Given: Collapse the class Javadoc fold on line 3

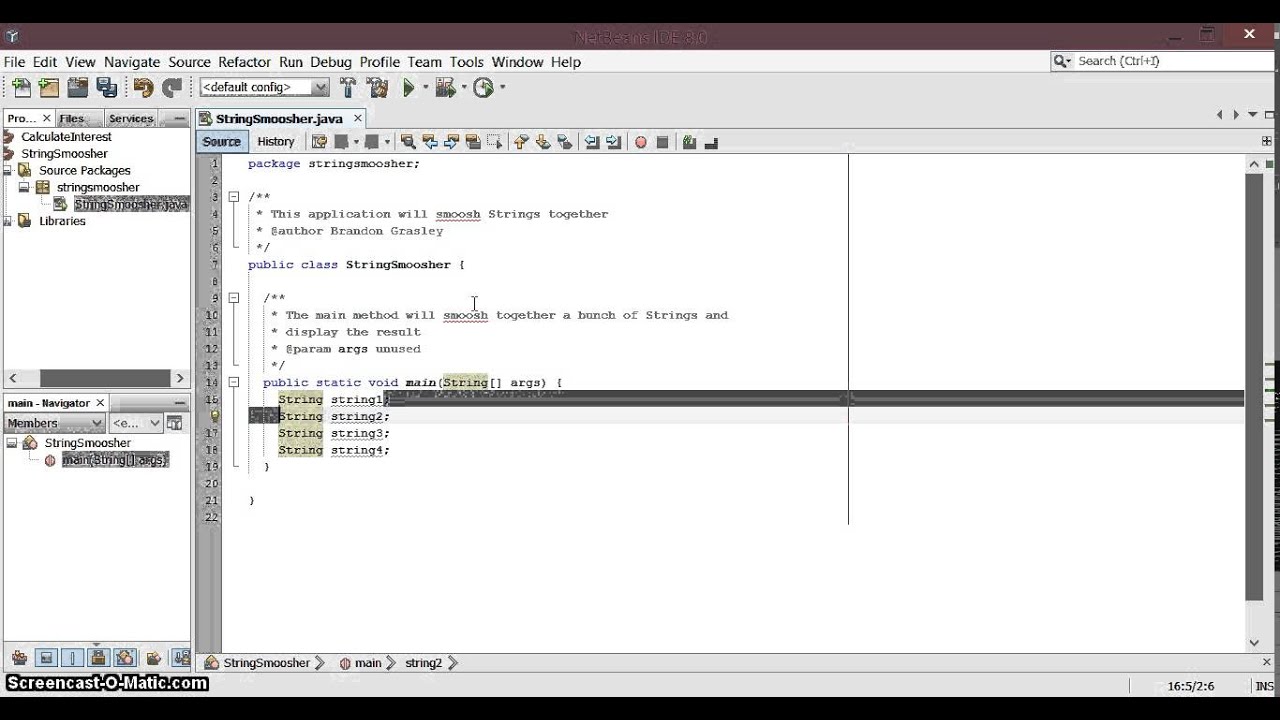Looking at the screenshot, I should (x=233, y=197).
